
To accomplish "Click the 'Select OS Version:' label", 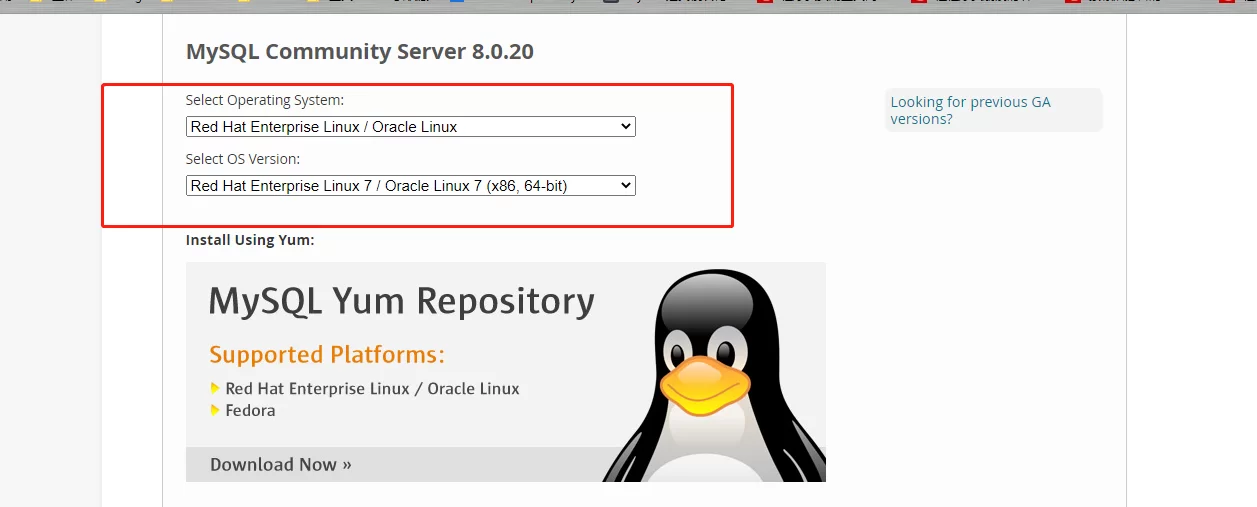I will (x=243, y=158).
